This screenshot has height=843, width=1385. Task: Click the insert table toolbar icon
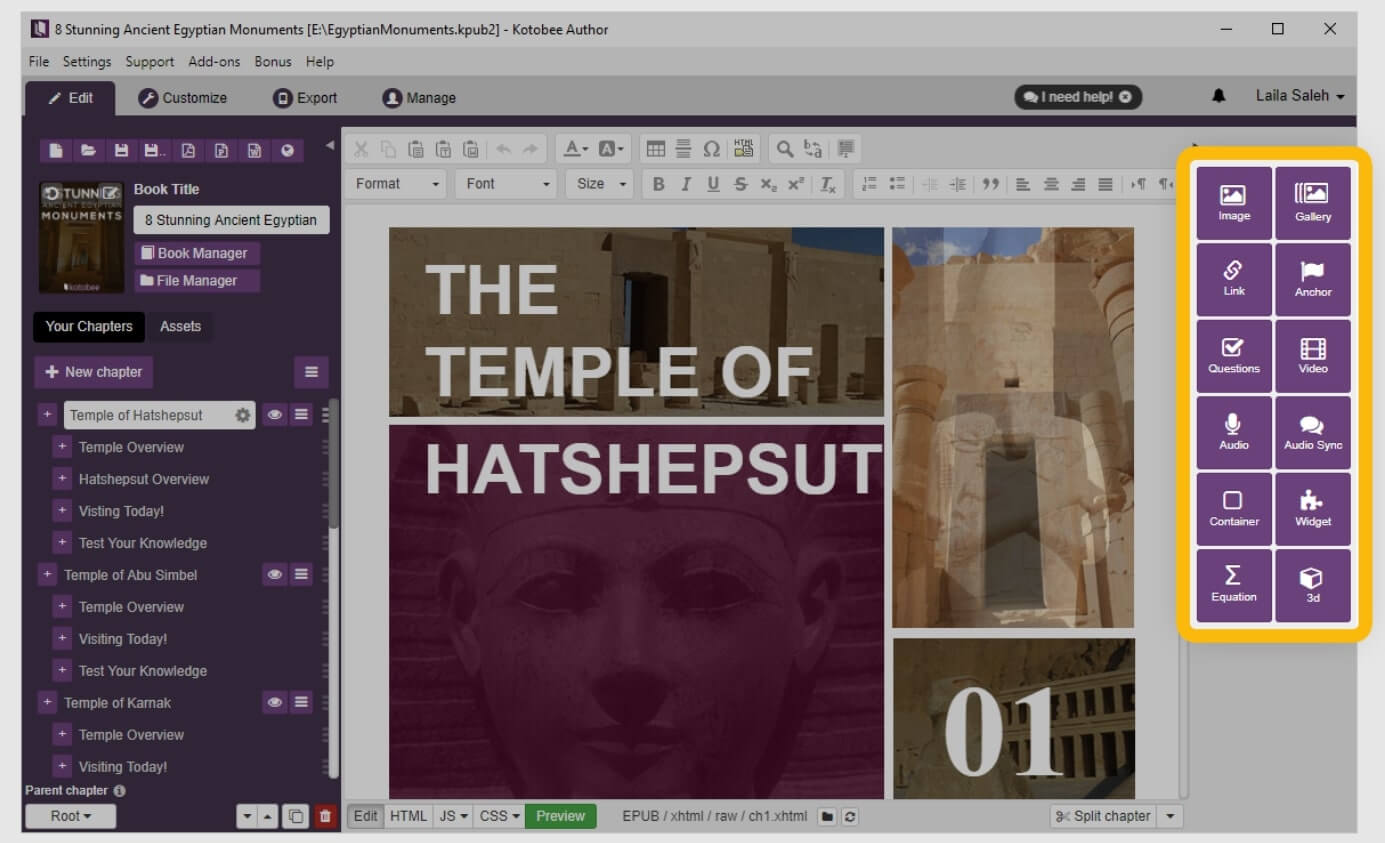pos(656,149)
